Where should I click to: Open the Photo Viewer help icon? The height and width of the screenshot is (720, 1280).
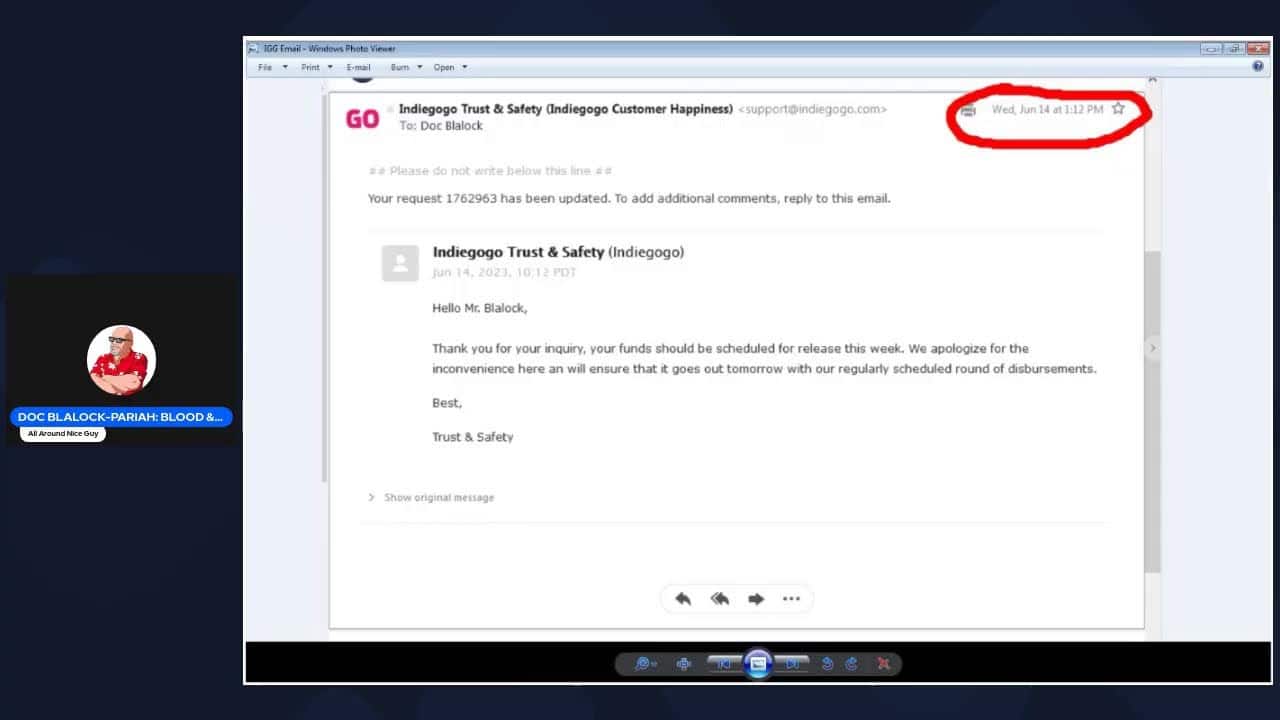pyautogui.click(x=1258, y=67)
